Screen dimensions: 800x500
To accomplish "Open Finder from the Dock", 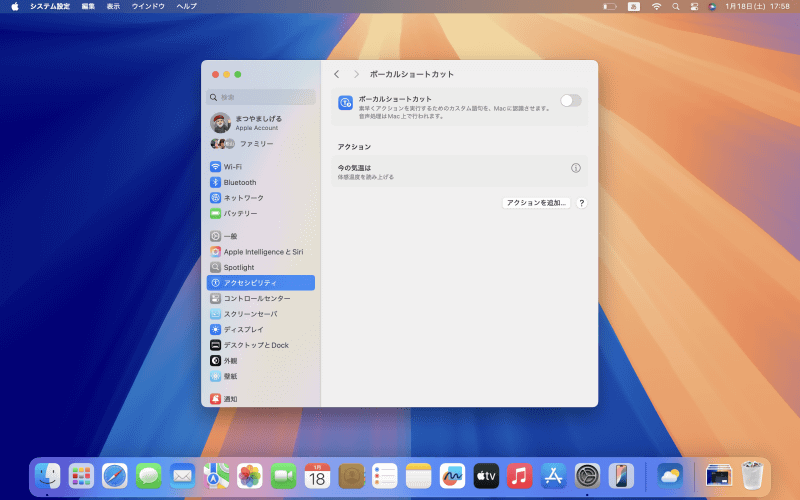I will point(47,477).
